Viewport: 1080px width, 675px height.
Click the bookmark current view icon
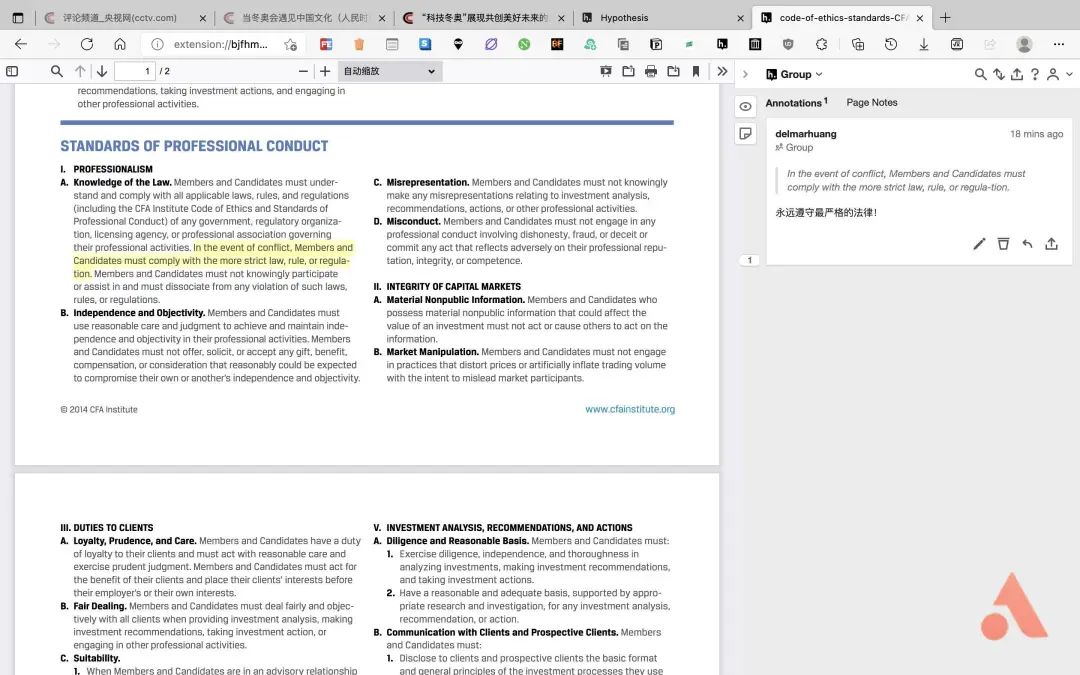[696, 71]
